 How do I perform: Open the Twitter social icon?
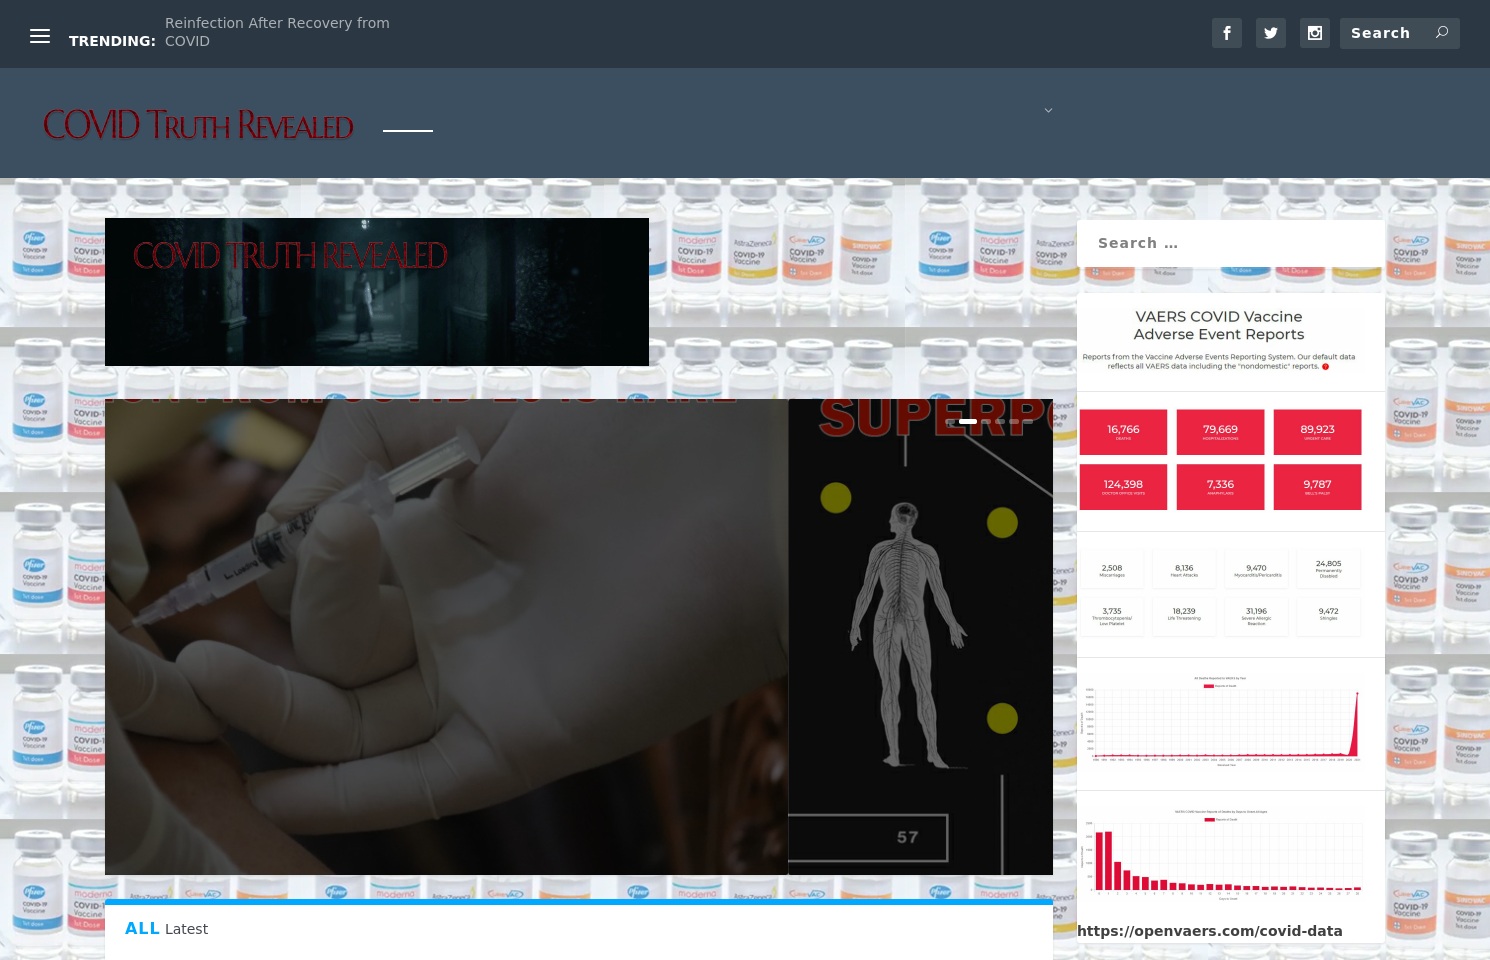pos(1271,33)
